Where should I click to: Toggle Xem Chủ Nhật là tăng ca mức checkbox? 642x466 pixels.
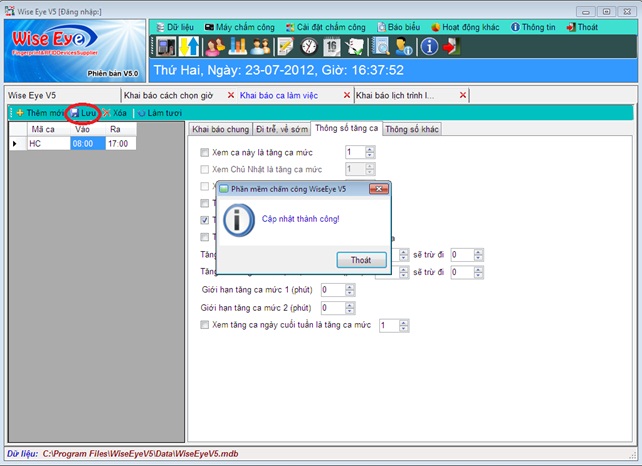point(204,170)
